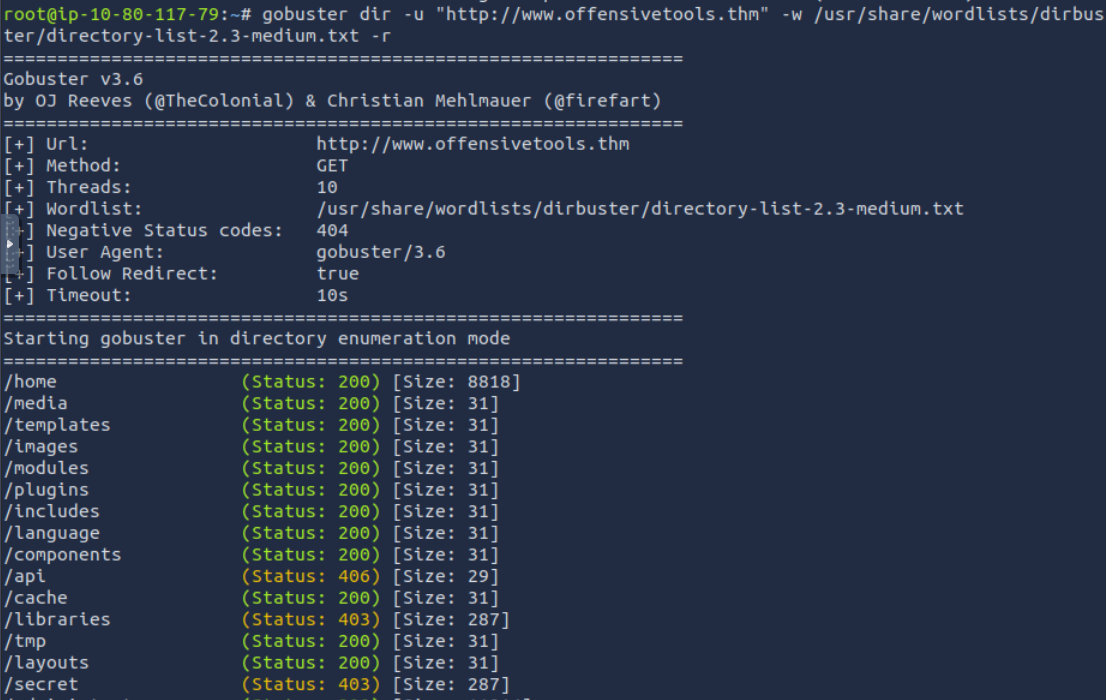Select the /libraries directory result
Screen dimensions: 1106x700
[x=57, y=620]
